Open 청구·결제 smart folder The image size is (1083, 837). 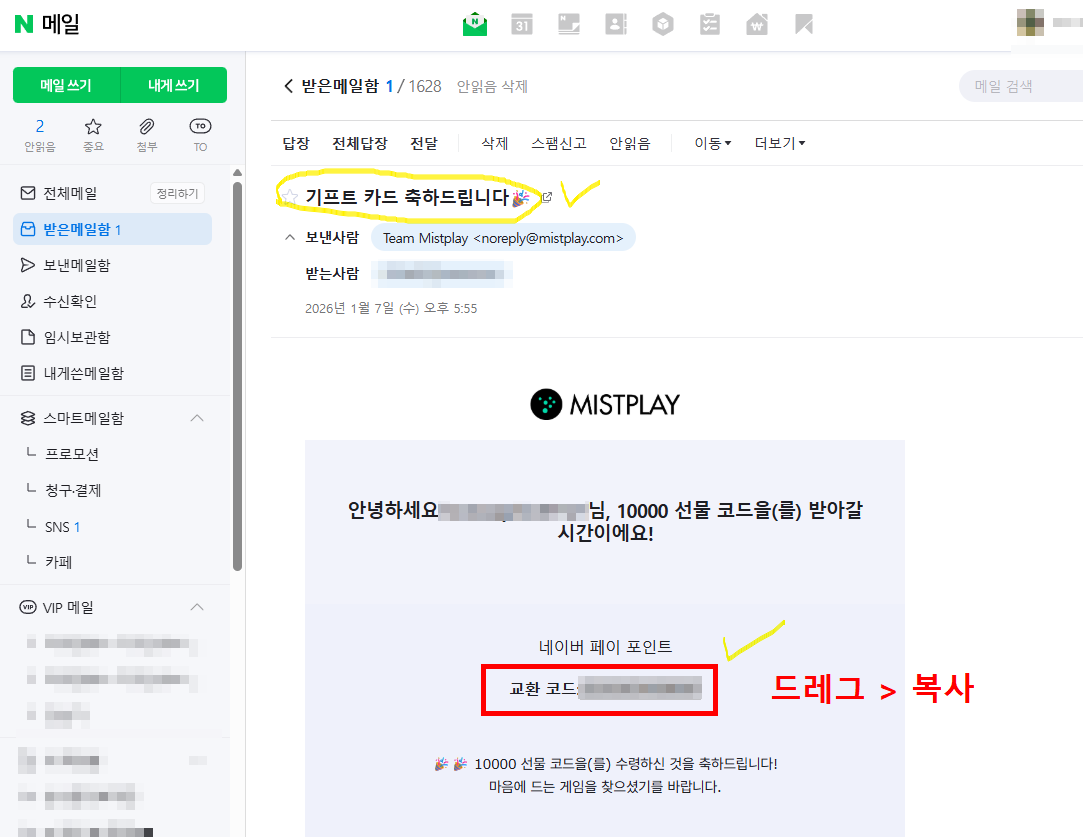pyautogui.click(x=73, y=490)
